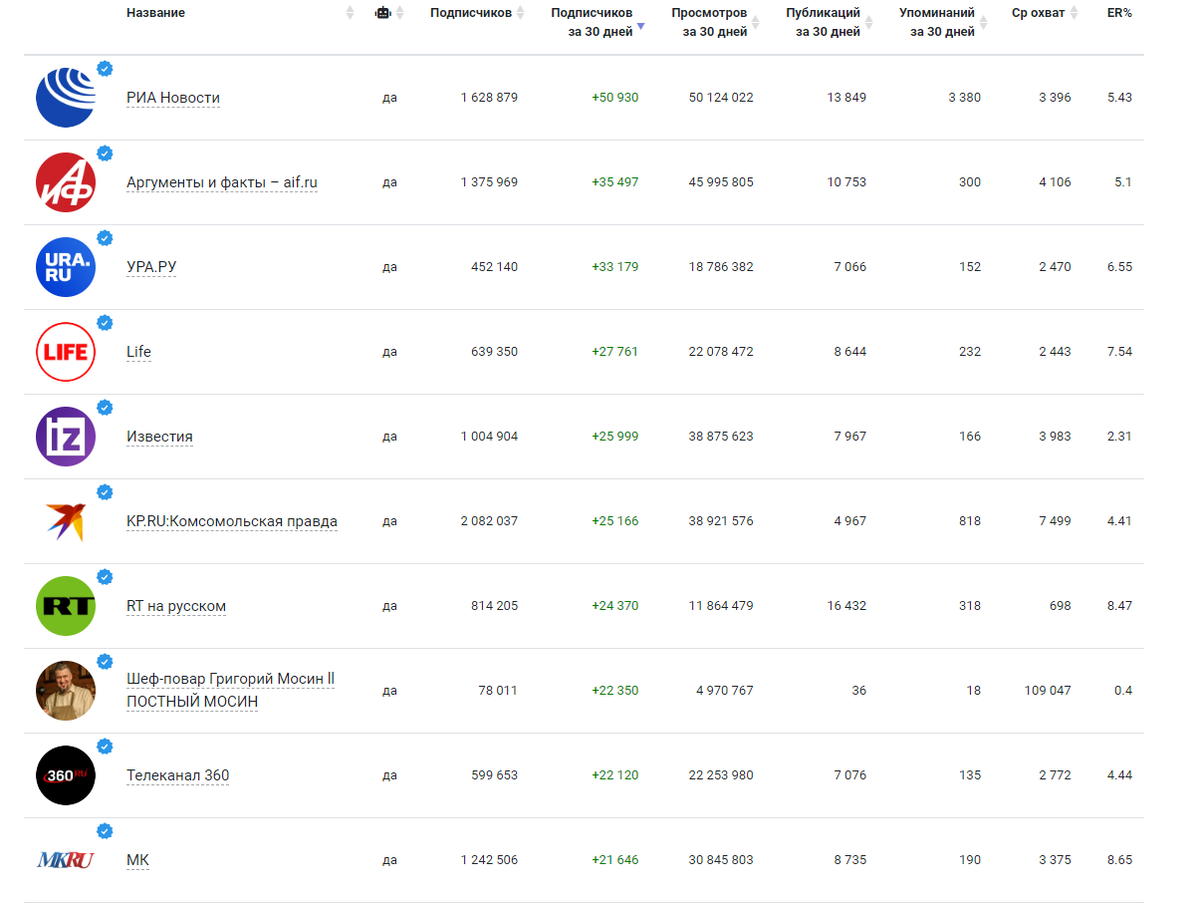Click verified badge on Телеканал 360

coord(104,746)
